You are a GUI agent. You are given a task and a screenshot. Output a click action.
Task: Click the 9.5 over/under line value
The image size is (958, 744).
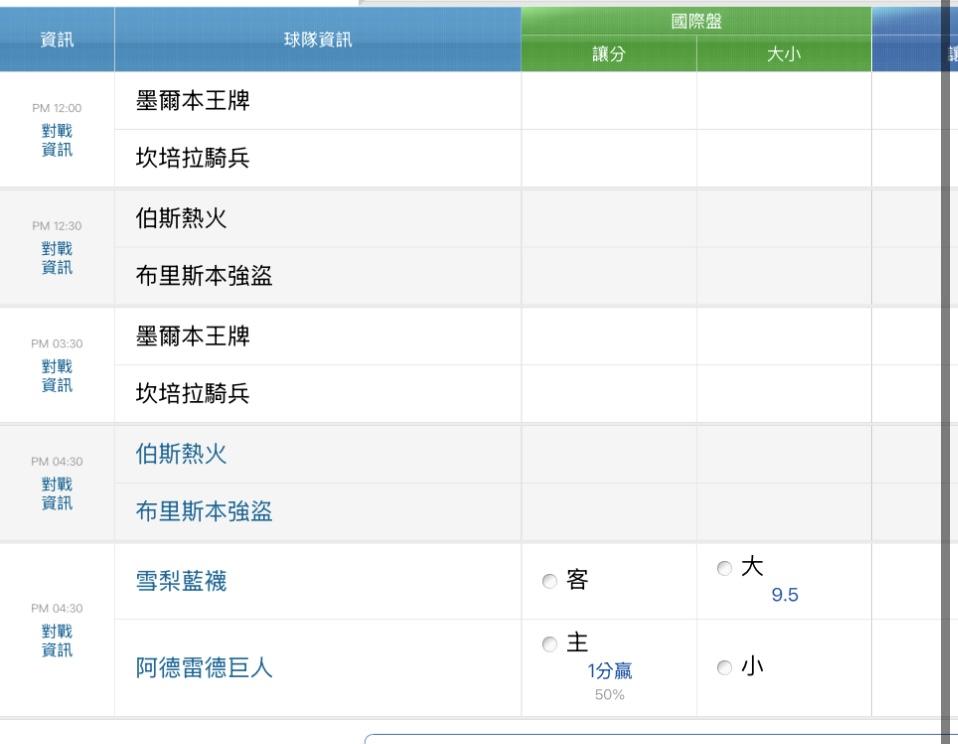785,596
